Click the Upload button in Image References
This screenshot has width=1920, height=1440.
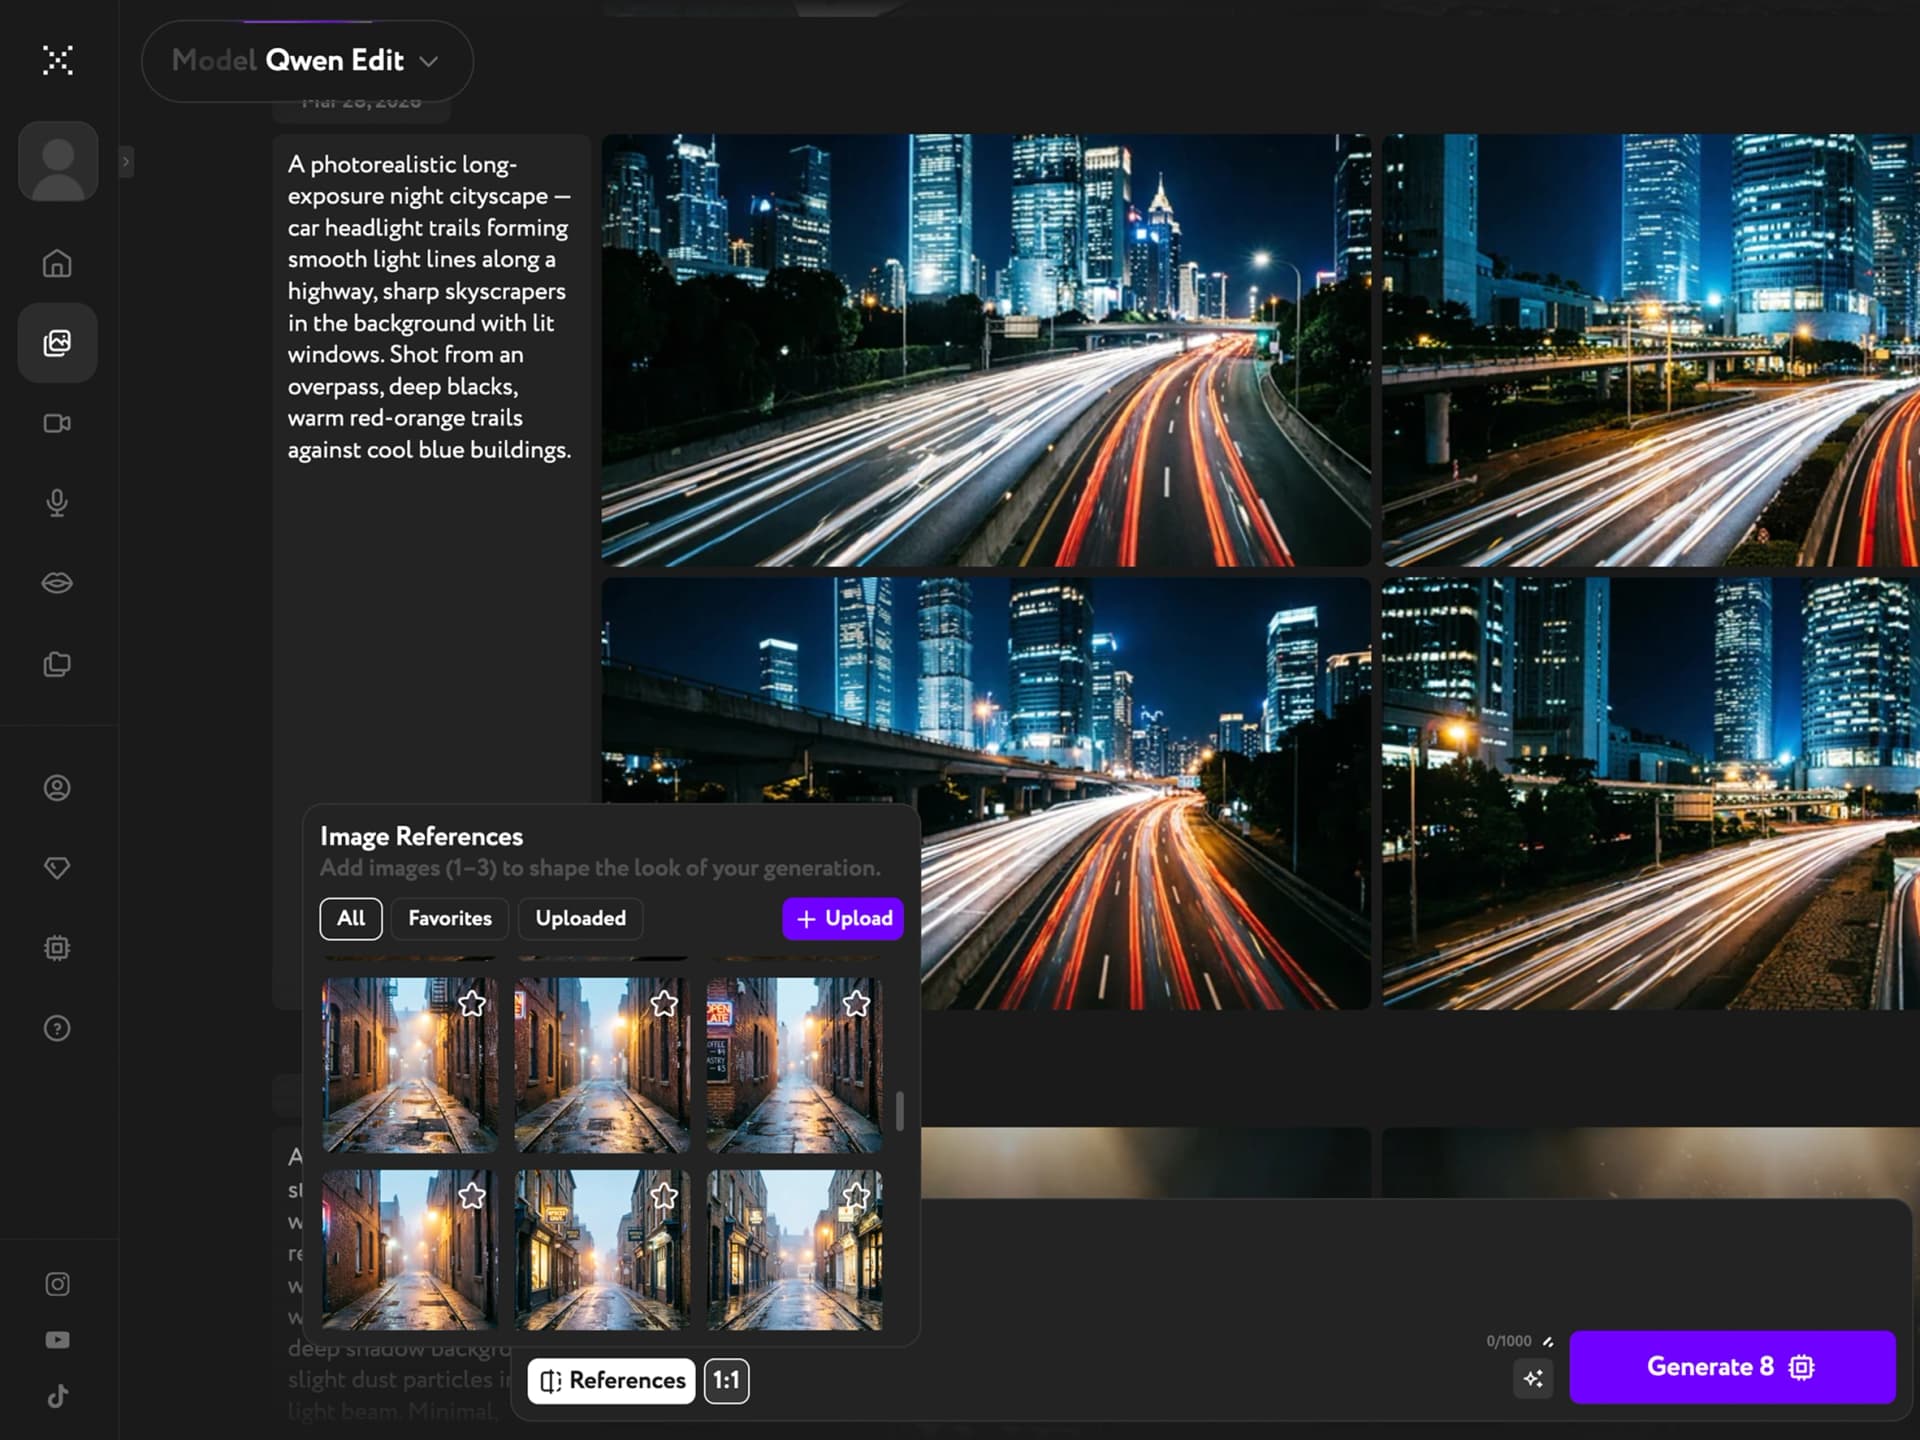pyautogui.click(x=842, y=918)
